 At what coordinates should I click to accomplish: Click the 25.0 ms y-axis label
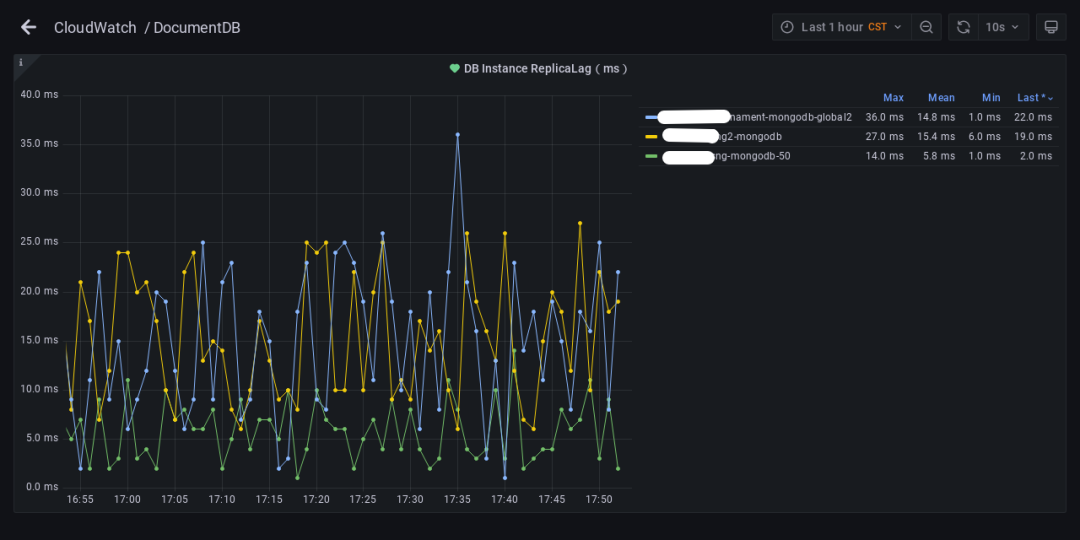40,242
